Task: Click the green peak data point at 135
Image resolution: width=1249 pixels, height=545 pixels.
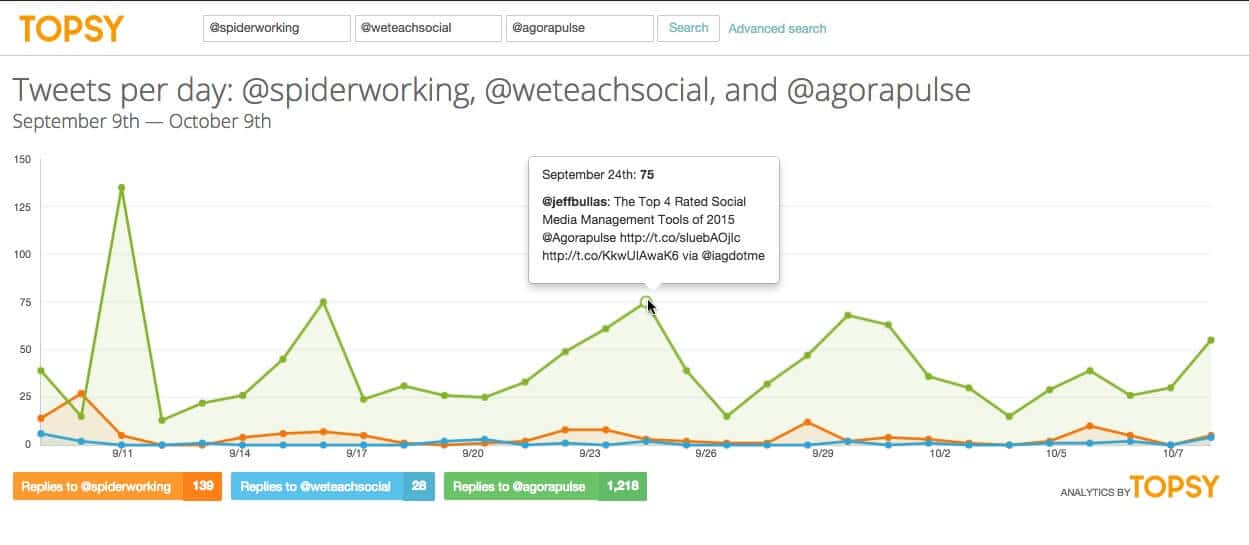Action: (121, 188)
